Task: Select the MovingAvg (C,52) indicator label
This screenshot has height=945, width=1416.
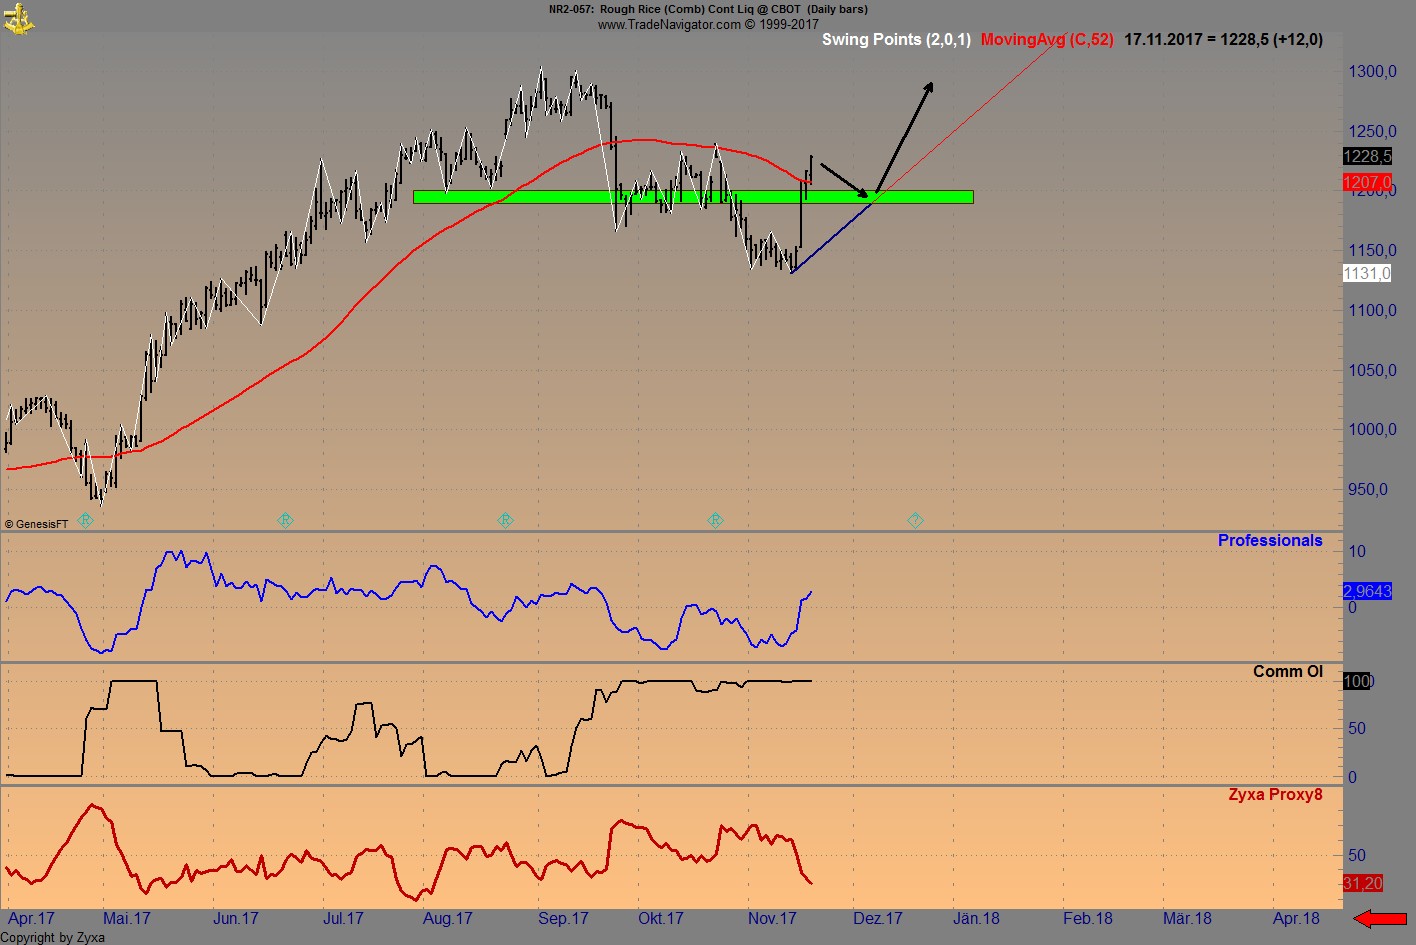Action: [1047, 40]
